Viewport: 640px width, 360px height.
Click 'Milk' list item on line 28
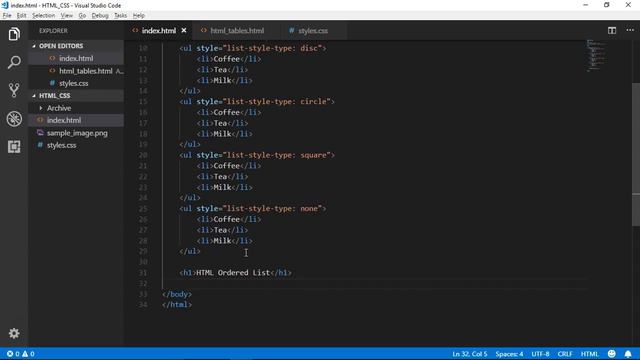[222, 241]
